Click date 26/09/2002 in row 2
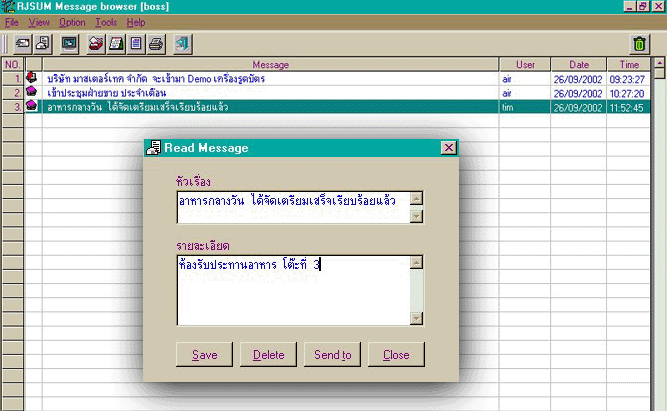This screenshot has width=667, height=411. pyautogui.click(x=578, y=93)
